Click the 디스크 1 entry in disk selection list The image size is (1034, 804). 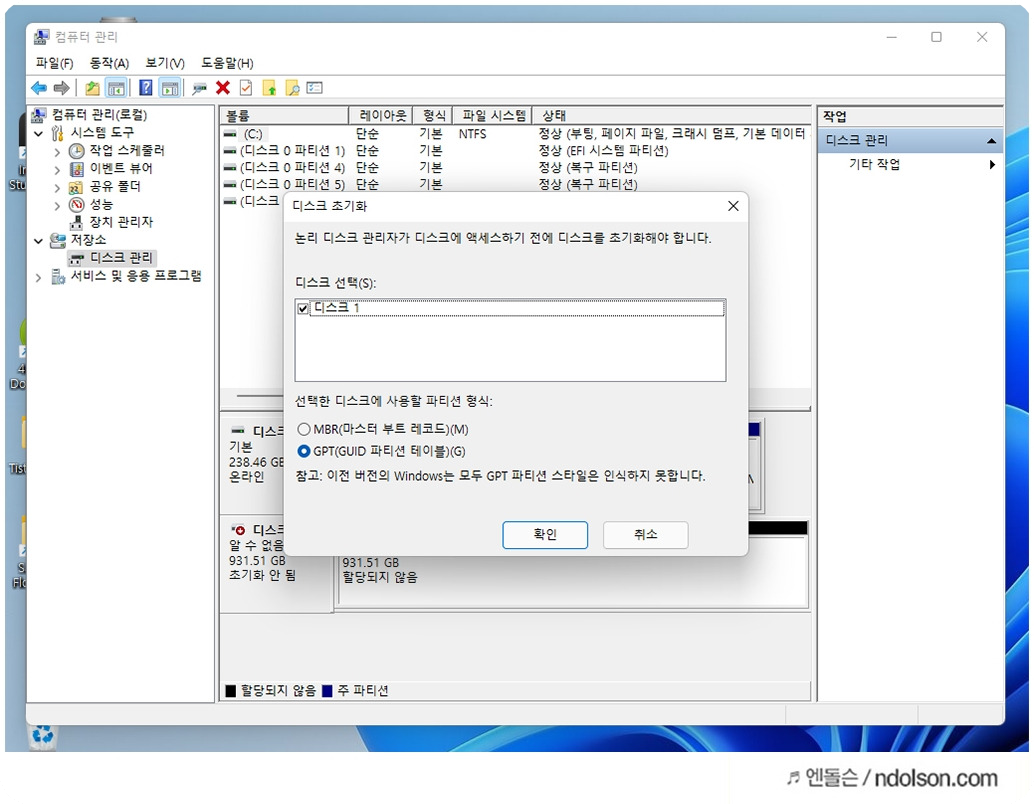(x=517, y=308)
